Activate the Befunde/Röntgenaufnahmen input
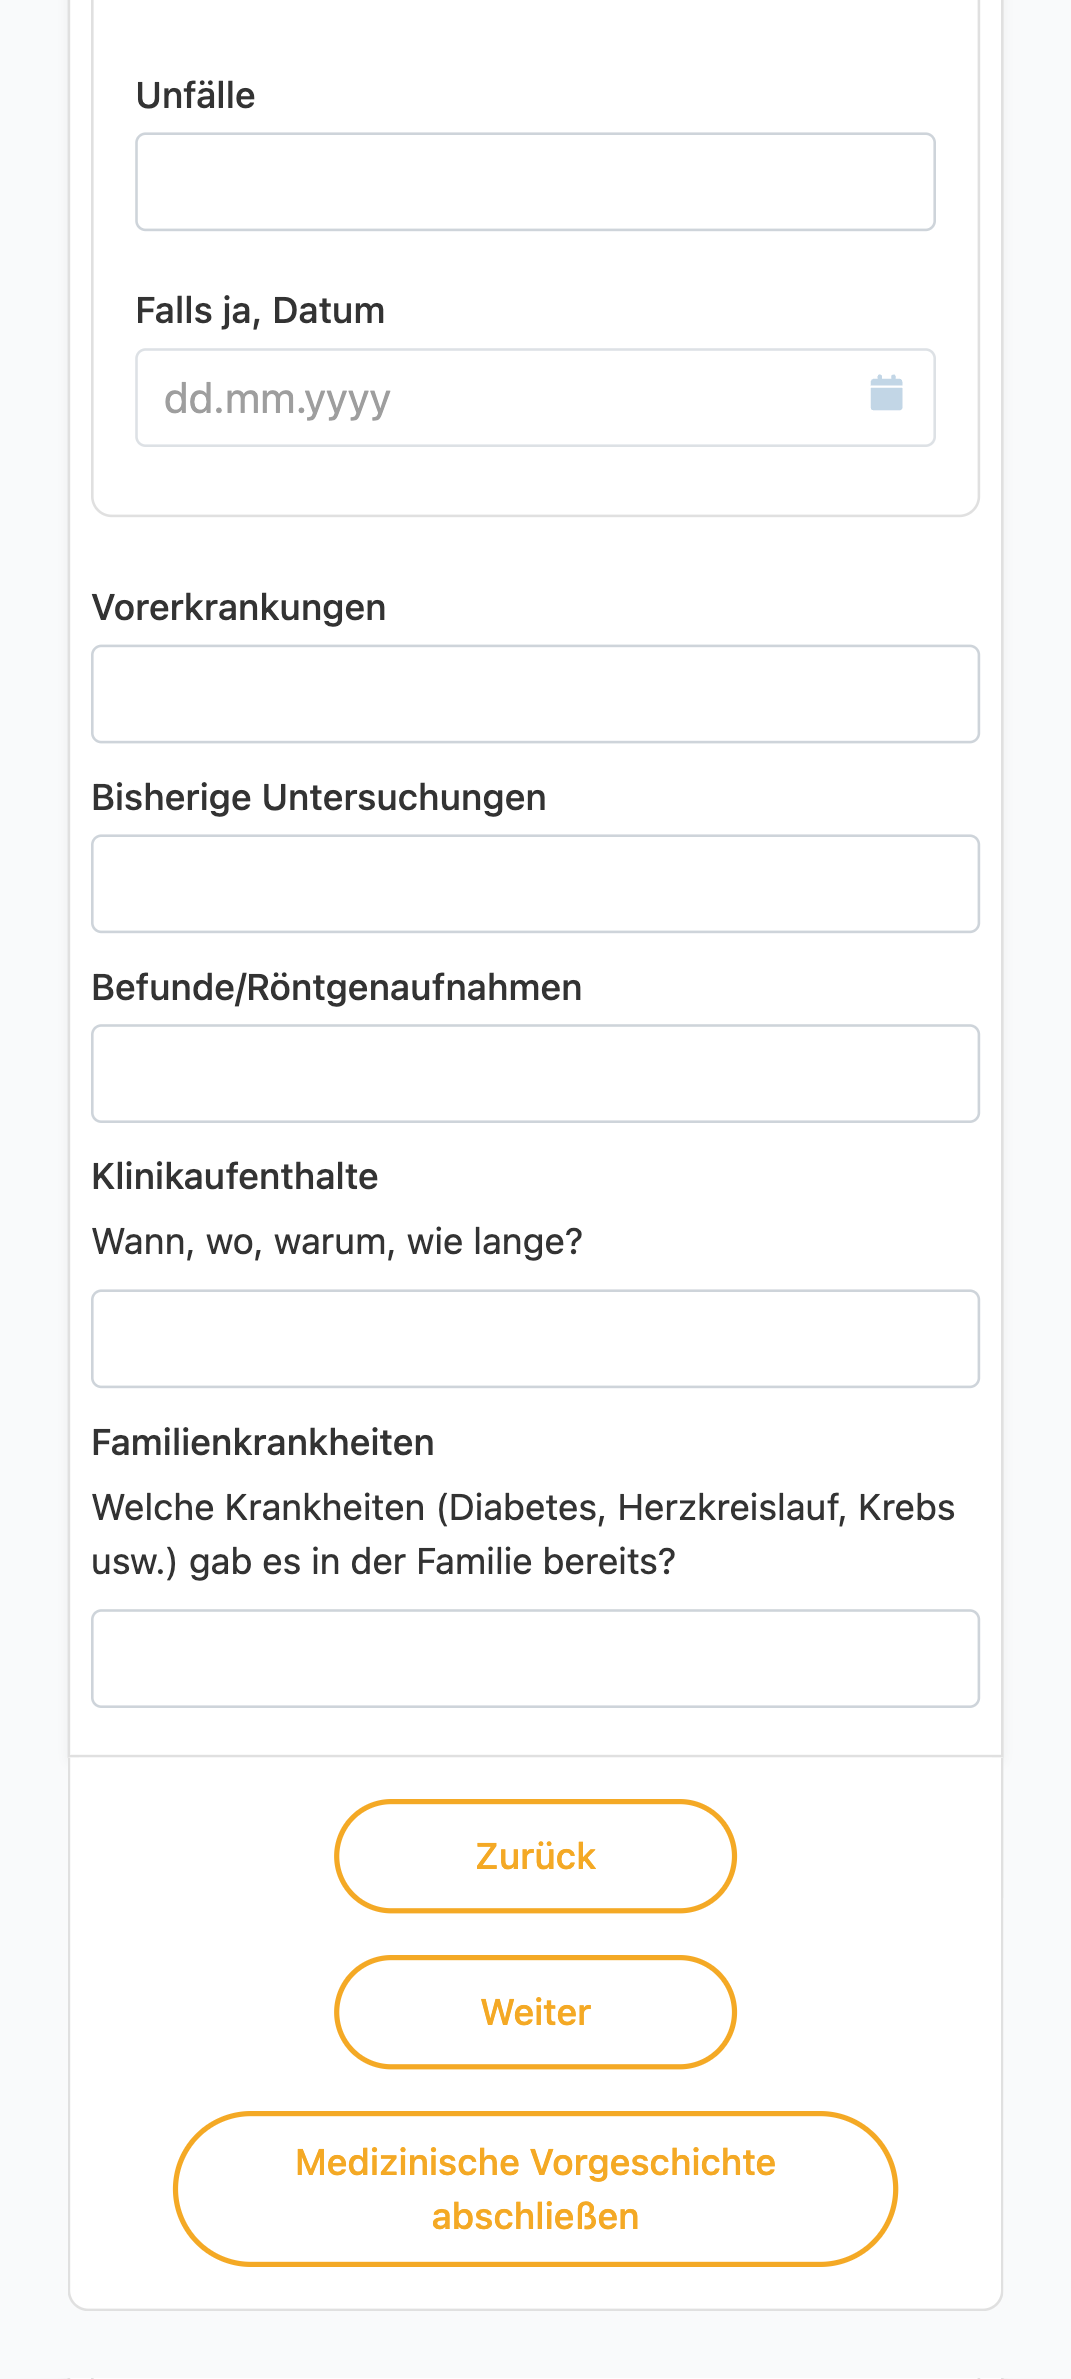Image resolution: width=1071 pixels, height=2379 pixels. 535,1074
